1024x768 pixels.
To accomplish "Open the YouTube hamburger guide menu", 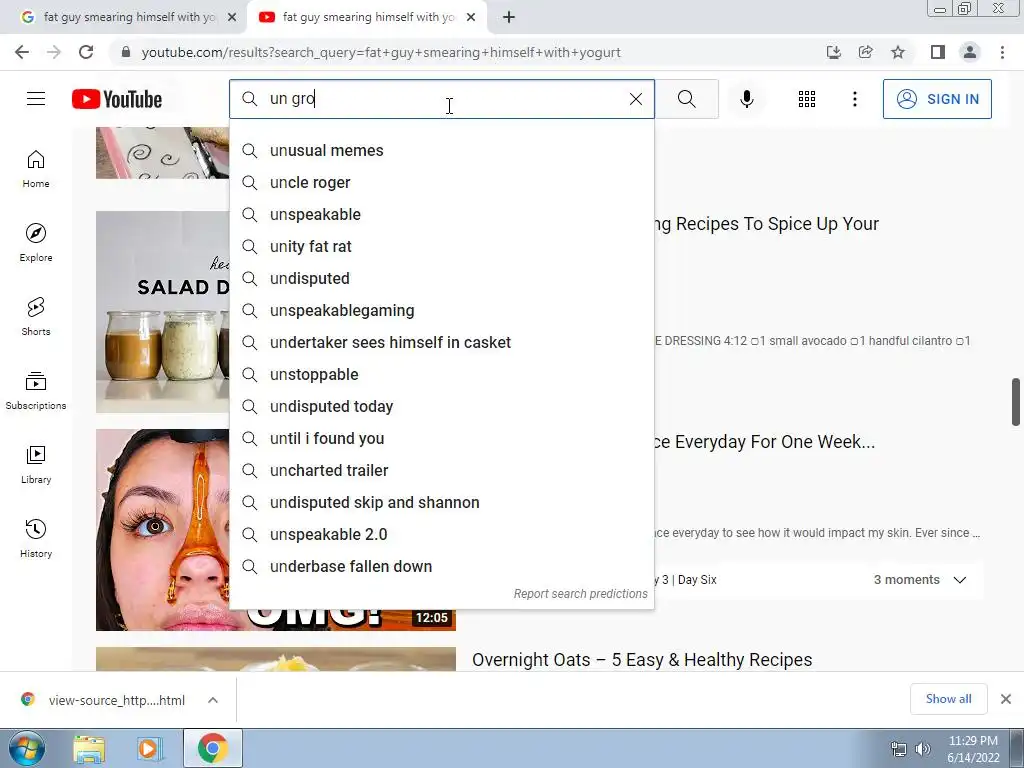I will pos(36,99).
